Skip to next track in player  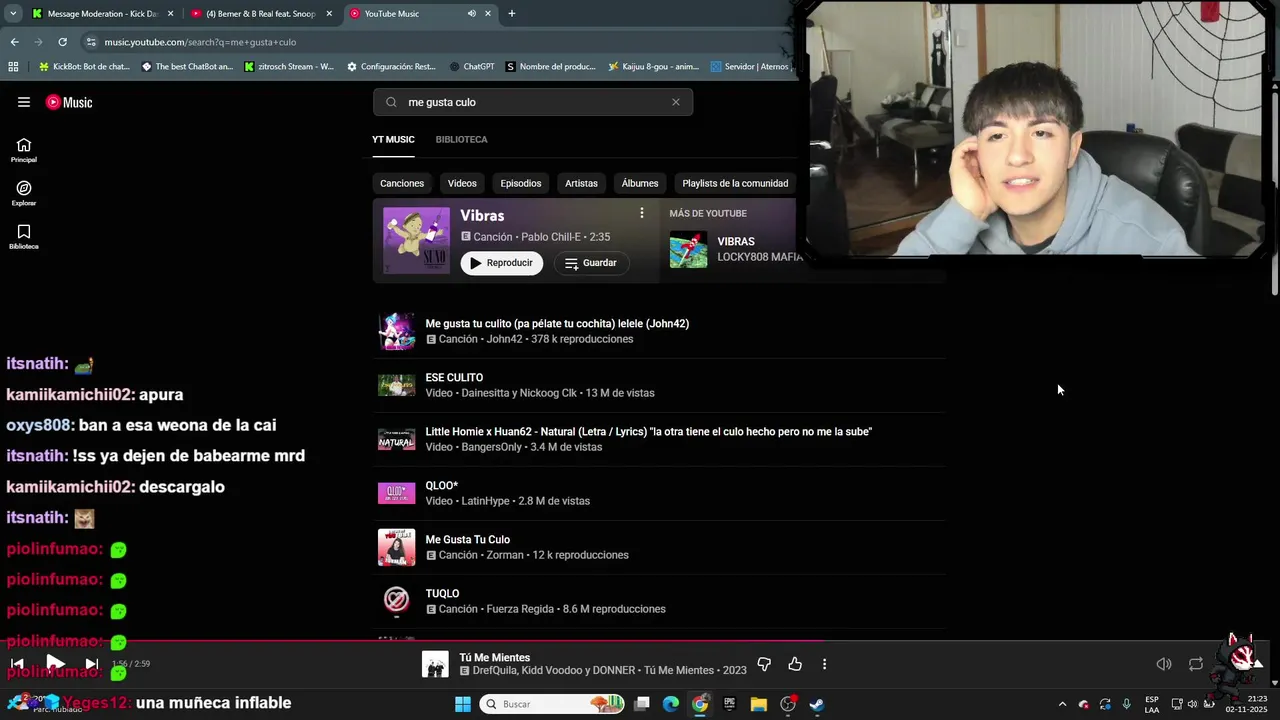(91, 663)
